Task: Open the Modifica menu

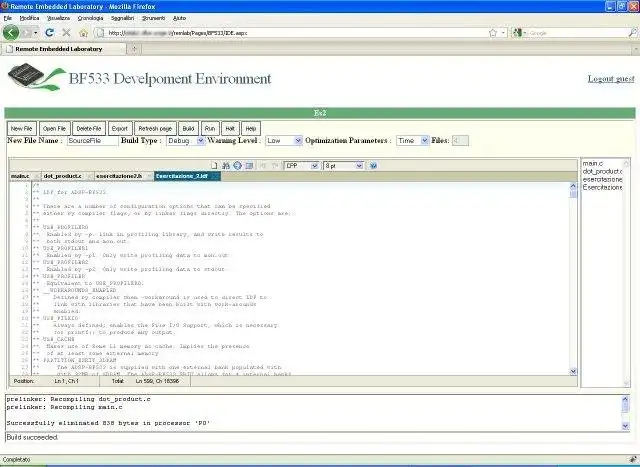Action: [29, 18]
